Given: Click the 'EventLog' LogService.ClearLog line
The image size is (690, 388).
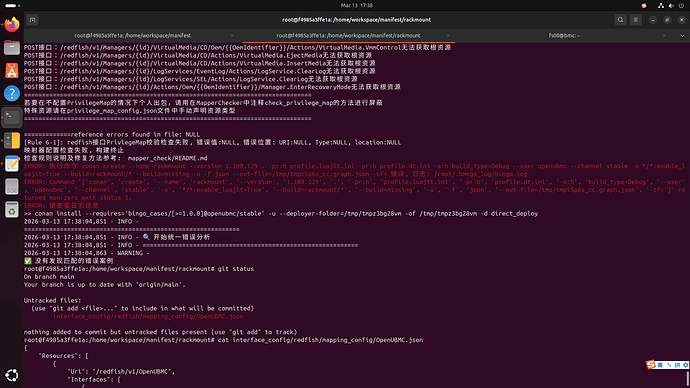Looking at the screenshot, I should pyautogui.click(x=199, y=71).
